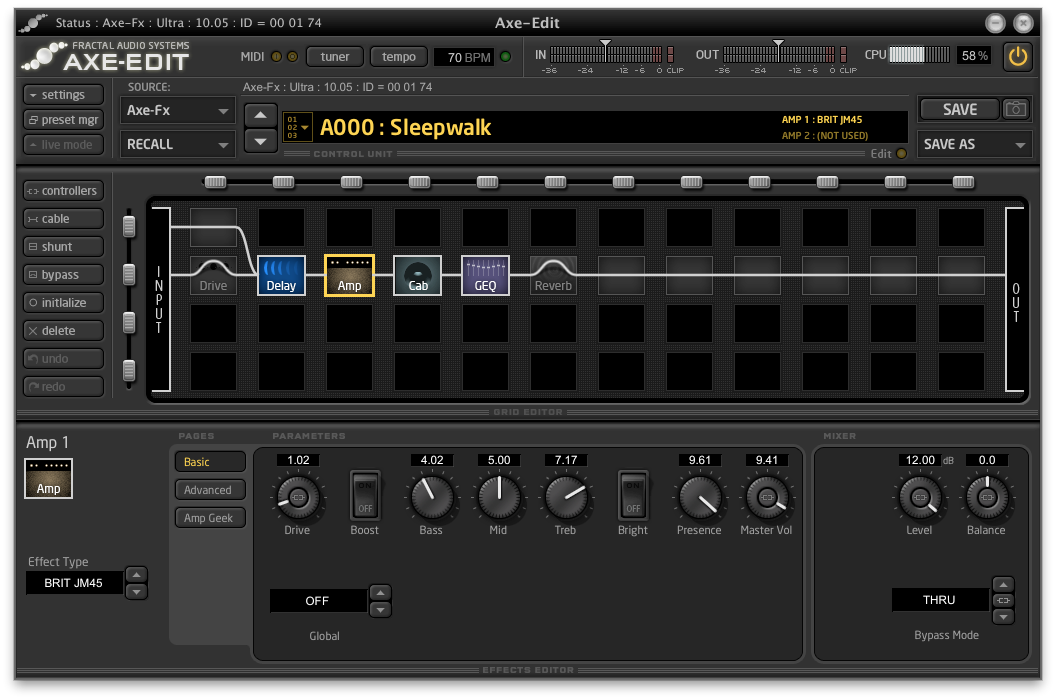Step Bypass Mode up from THRU
The width and height of the screenshot is (1056, 700).
pyautogui.click(x=1003, y=584)
